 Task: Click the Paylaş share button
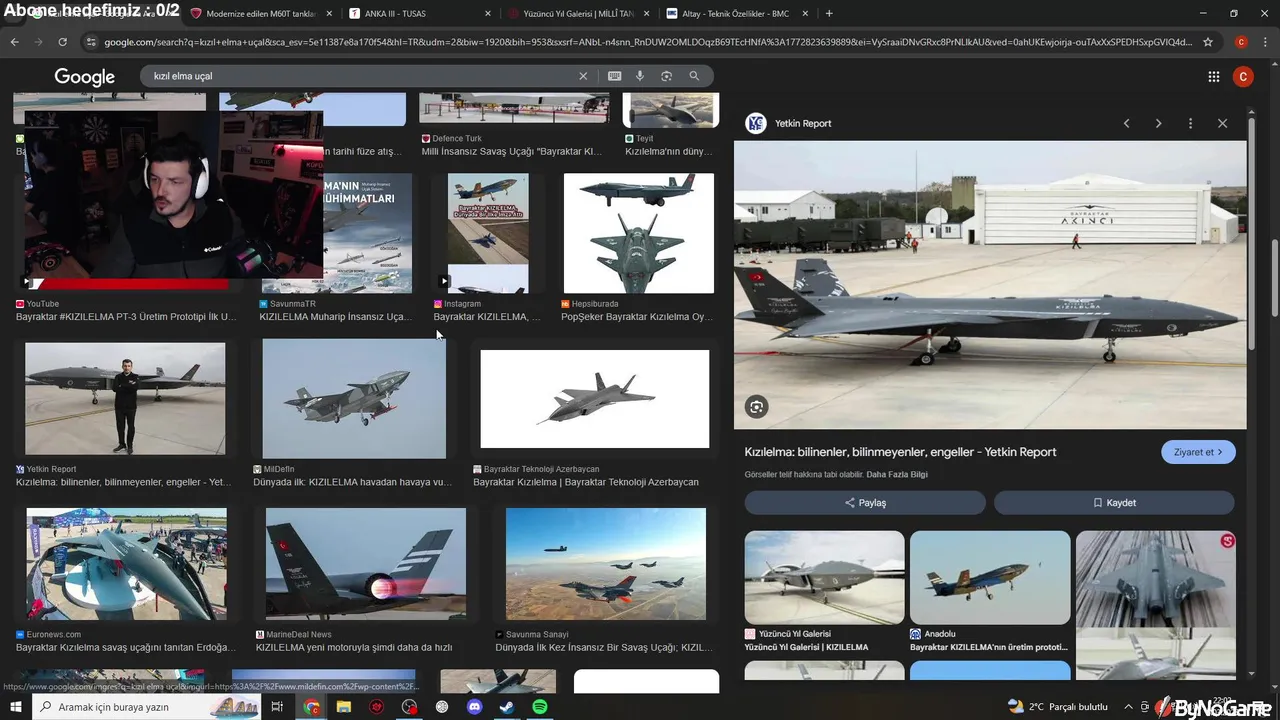(865, 502)
